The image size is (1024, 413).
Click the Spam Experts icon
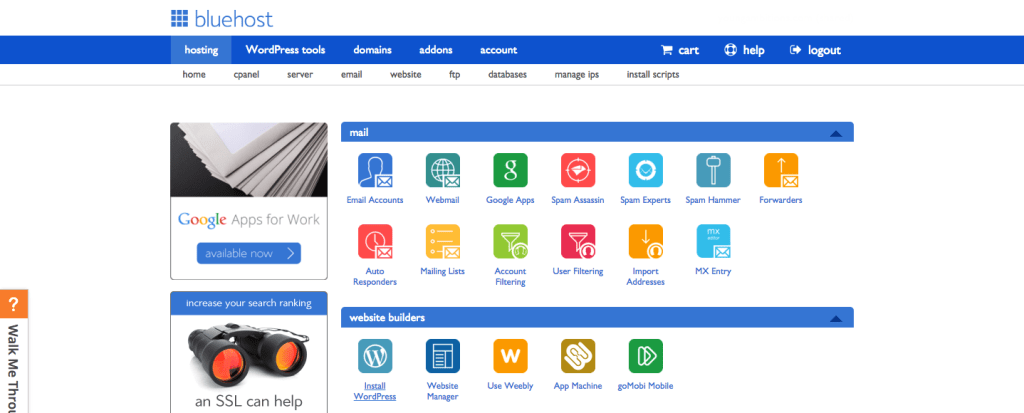645,171
